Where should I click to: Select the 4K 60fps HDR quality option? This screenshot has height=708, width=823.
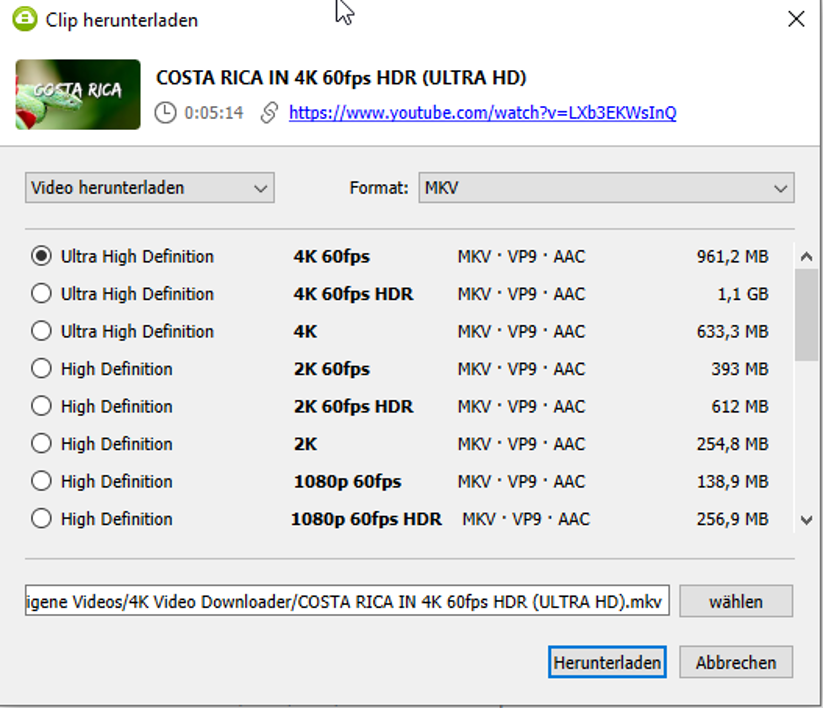point(41,294)
